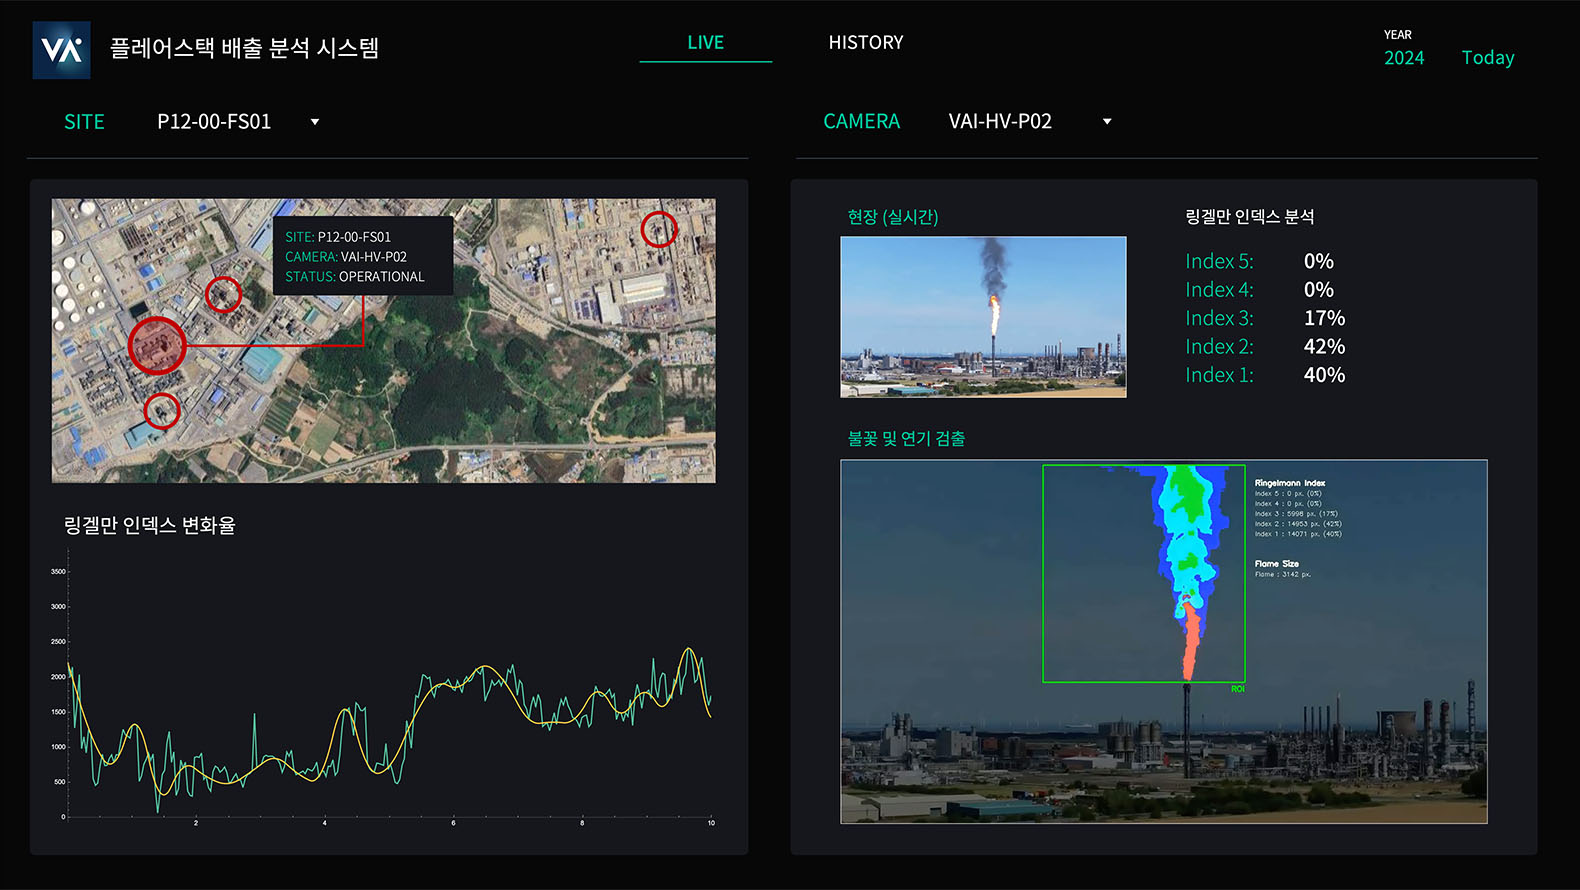Click the 플레어스택 배출 분석 시스템 title
This screenshot has height=890, width=1580.
244,48
